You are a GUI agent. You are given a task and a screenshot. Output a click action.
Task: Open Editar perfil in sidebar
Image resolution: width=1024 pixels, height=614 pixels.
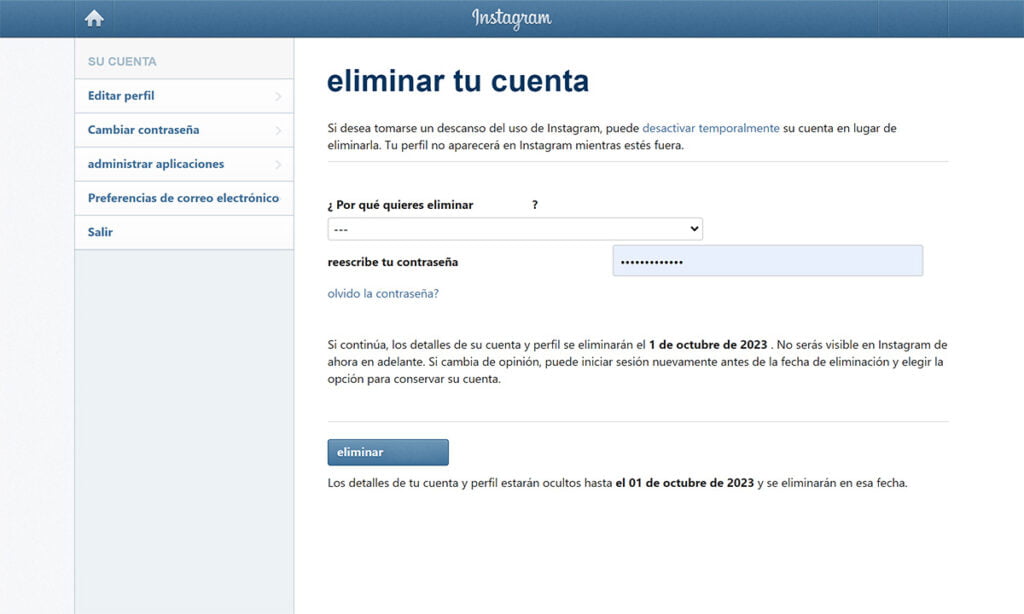point(184,96)
